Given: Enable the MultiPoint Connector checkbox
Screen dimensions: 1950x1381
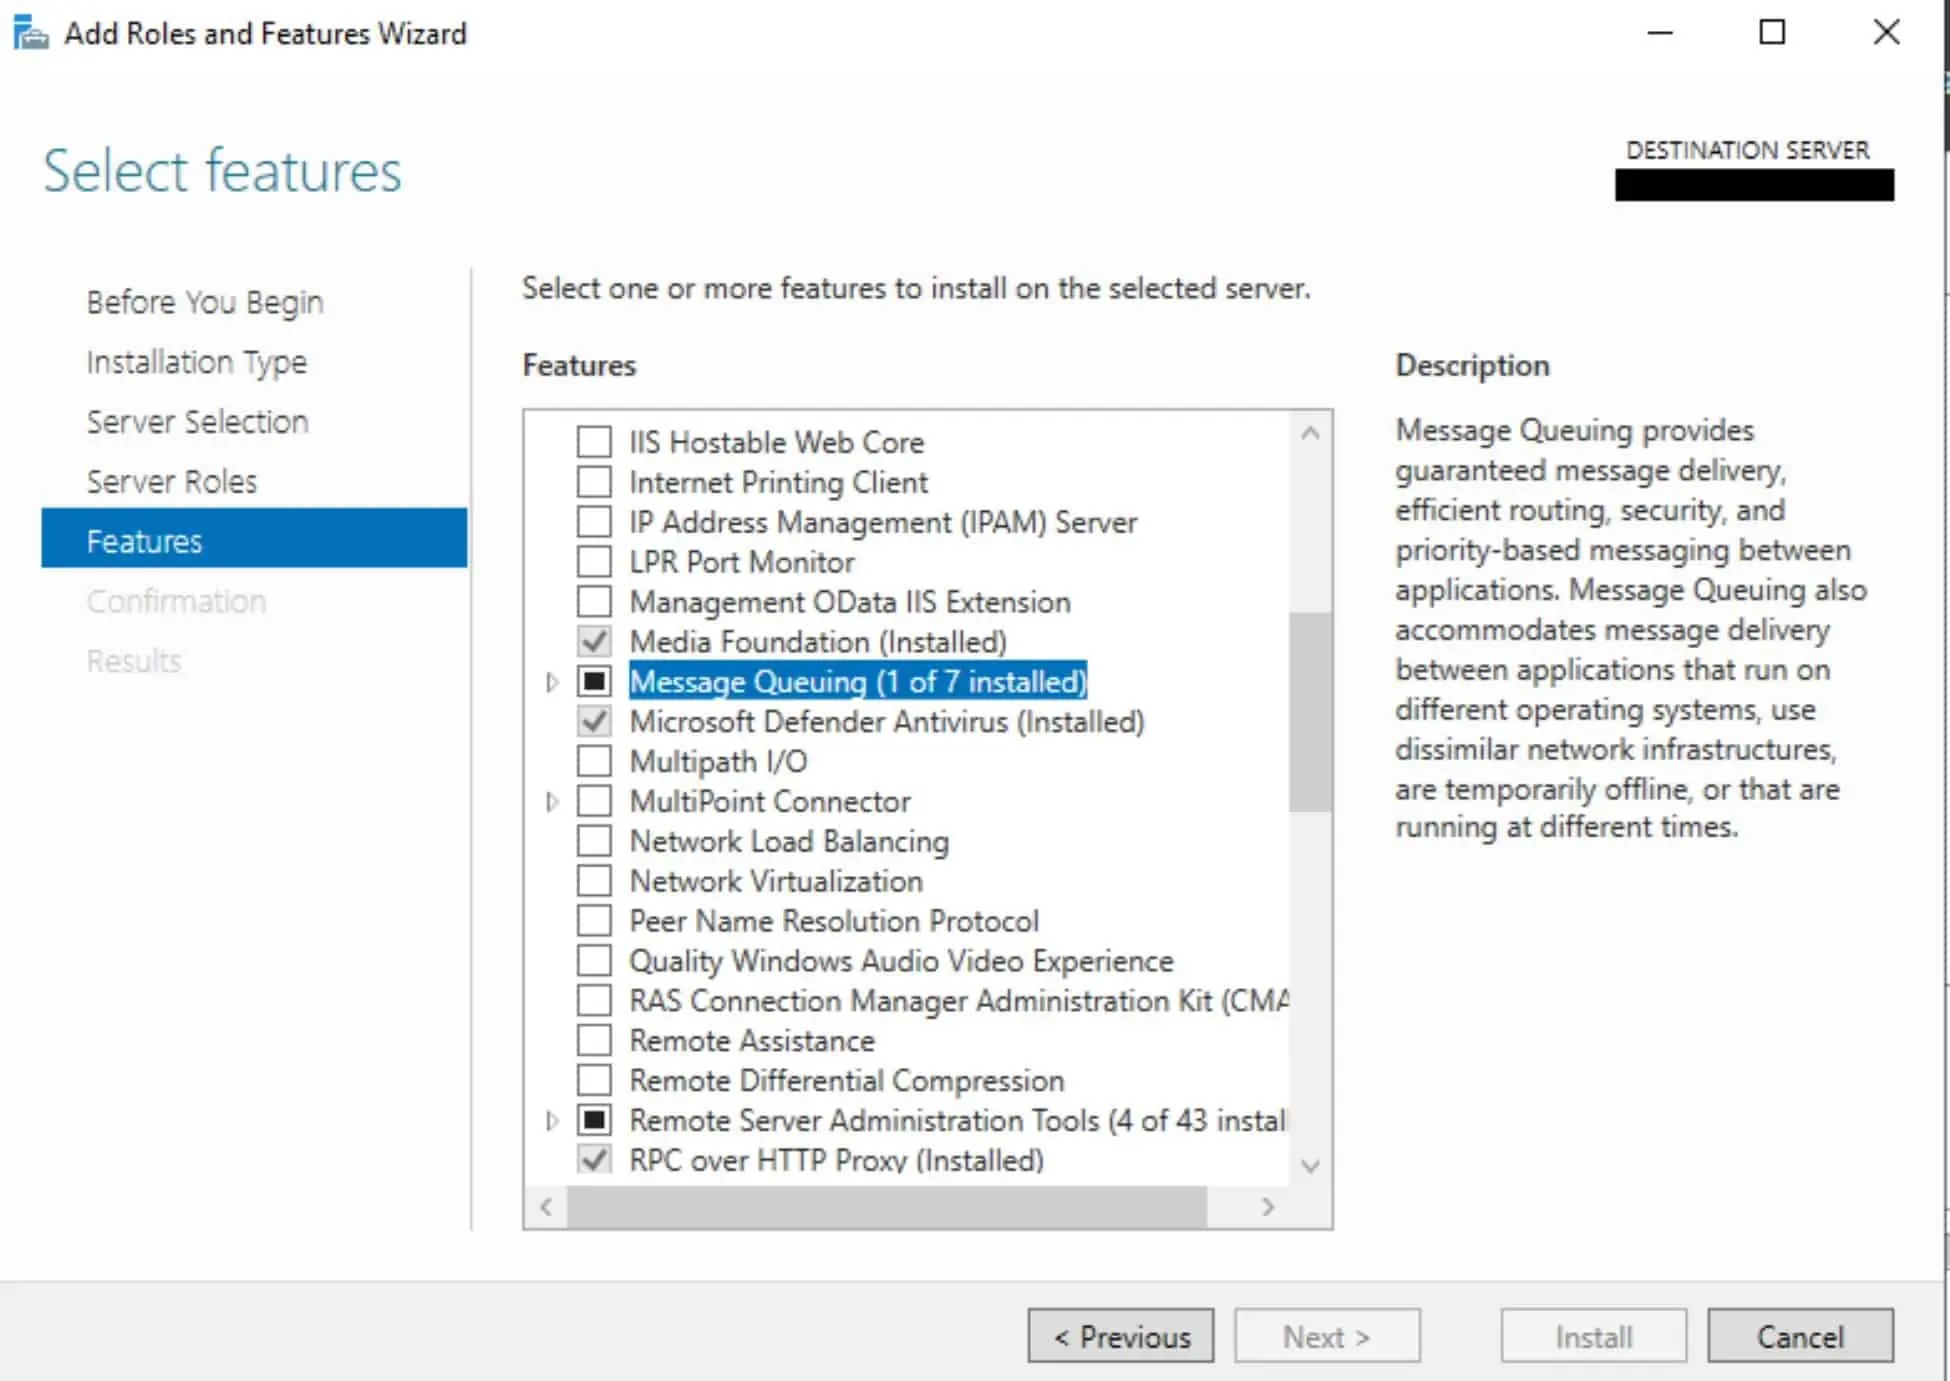Looking at the screenshot, I should pyautogui.click(x=594, y=801).
